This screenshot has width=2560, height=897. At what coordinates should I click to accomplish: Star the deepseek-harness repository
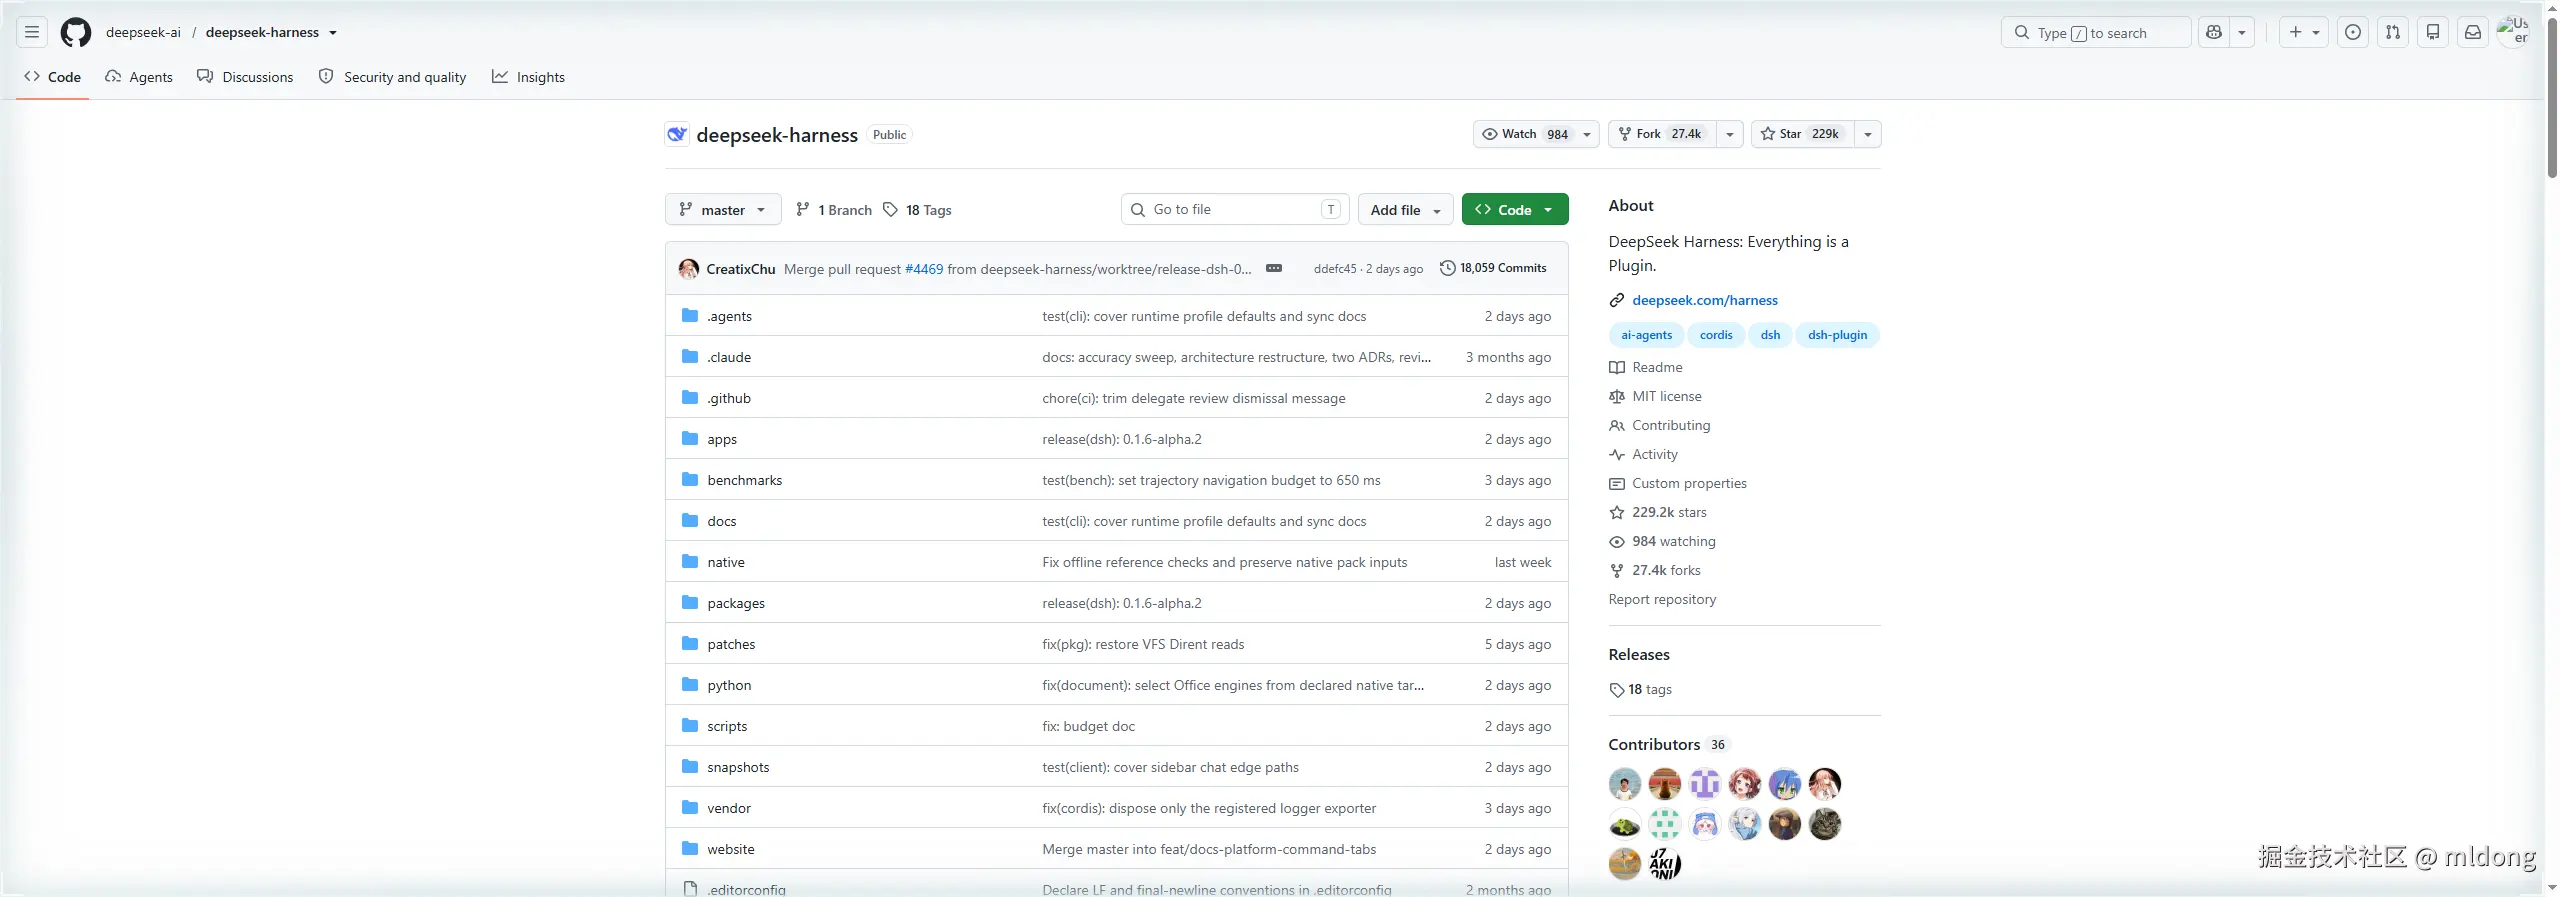(1803, 134)
